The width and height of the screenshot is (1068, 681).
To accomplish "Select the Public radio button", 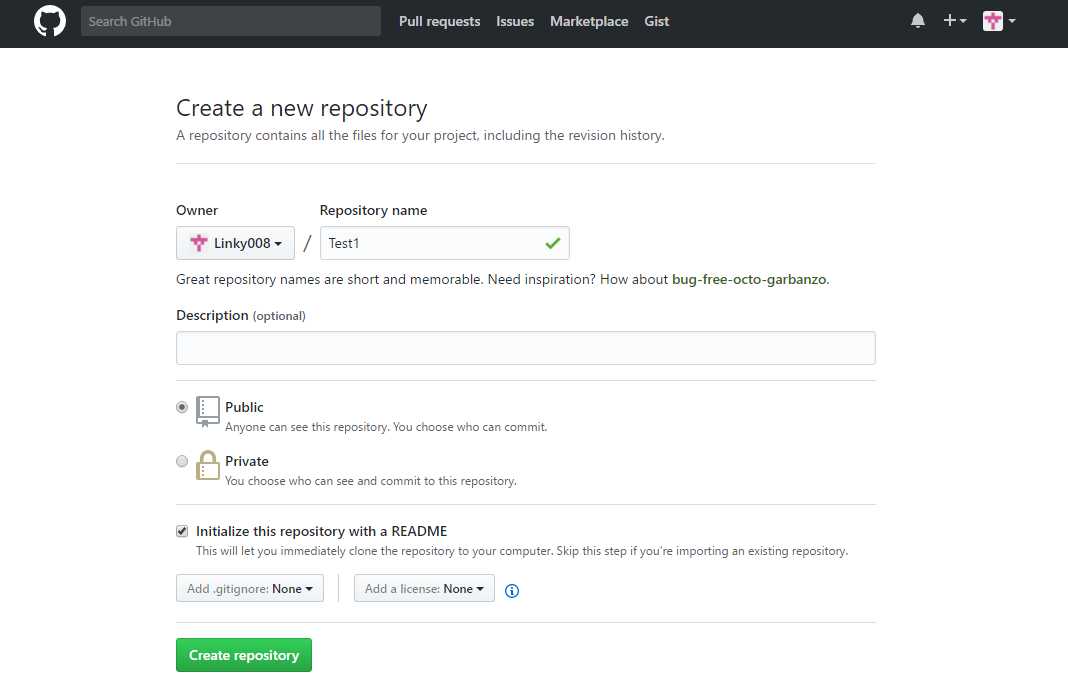I will (182, 407).
